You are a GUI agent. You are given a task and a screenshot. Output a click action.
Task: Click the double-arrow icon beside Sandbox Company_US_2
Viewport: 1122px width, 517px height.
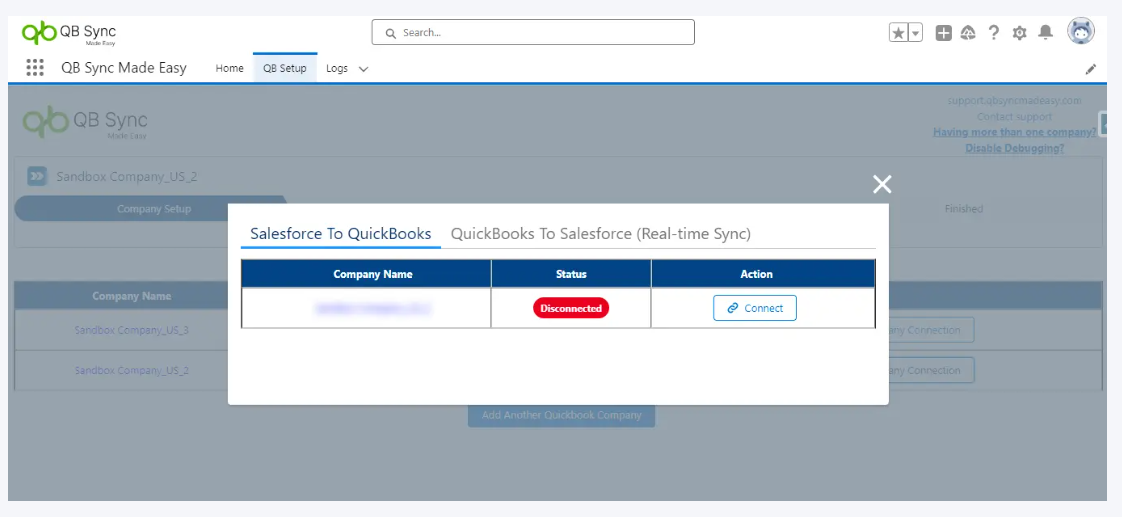point(37,176)
